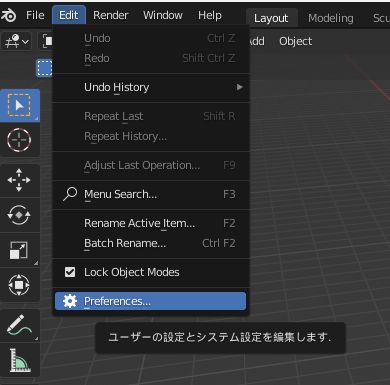Select the Annotate pencil tool
Viewport: 390px width, 385px height.
click(x=19, y=325)
